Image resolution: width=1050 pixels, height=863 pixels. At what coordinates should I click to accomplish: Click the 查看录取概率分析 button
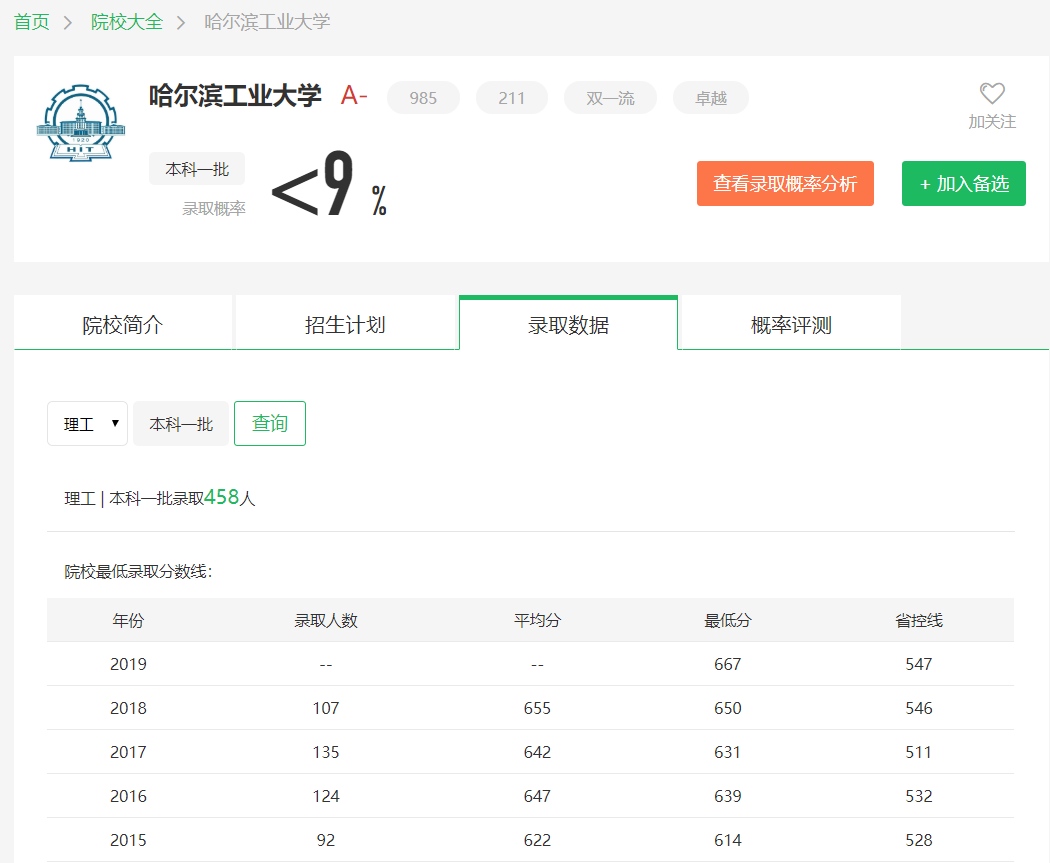785,183
